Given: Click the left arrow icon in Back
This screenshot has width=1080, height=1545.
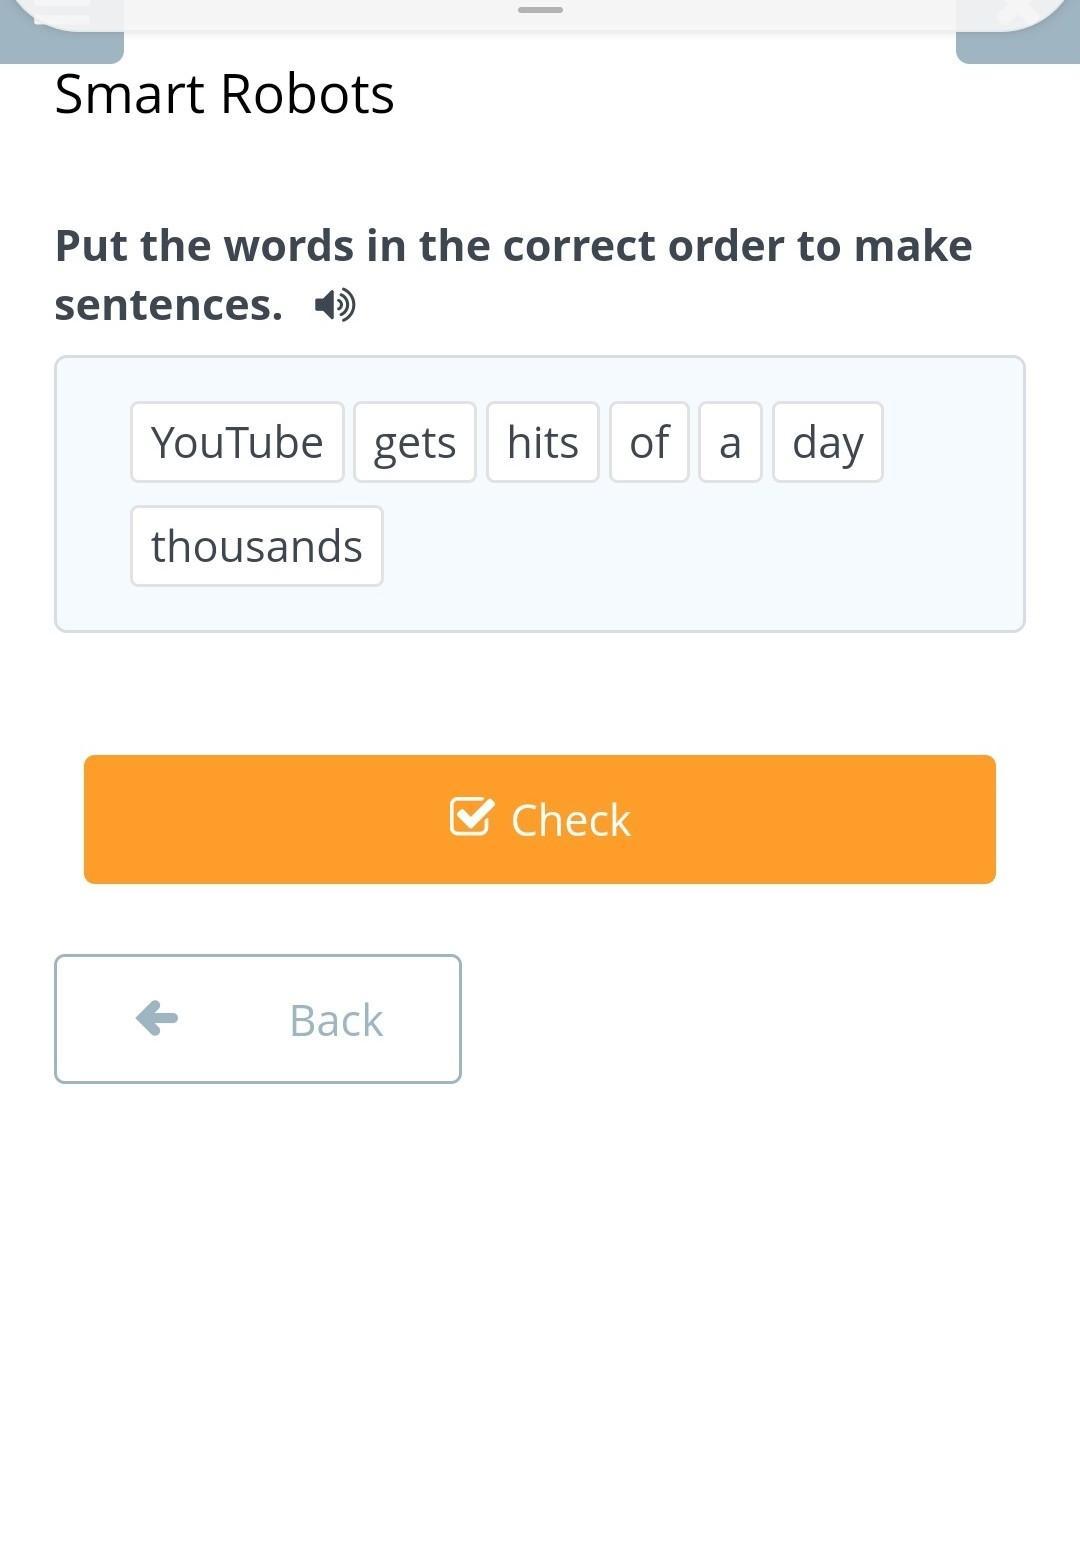Looking at the screenshot, I should (157, 1018).
